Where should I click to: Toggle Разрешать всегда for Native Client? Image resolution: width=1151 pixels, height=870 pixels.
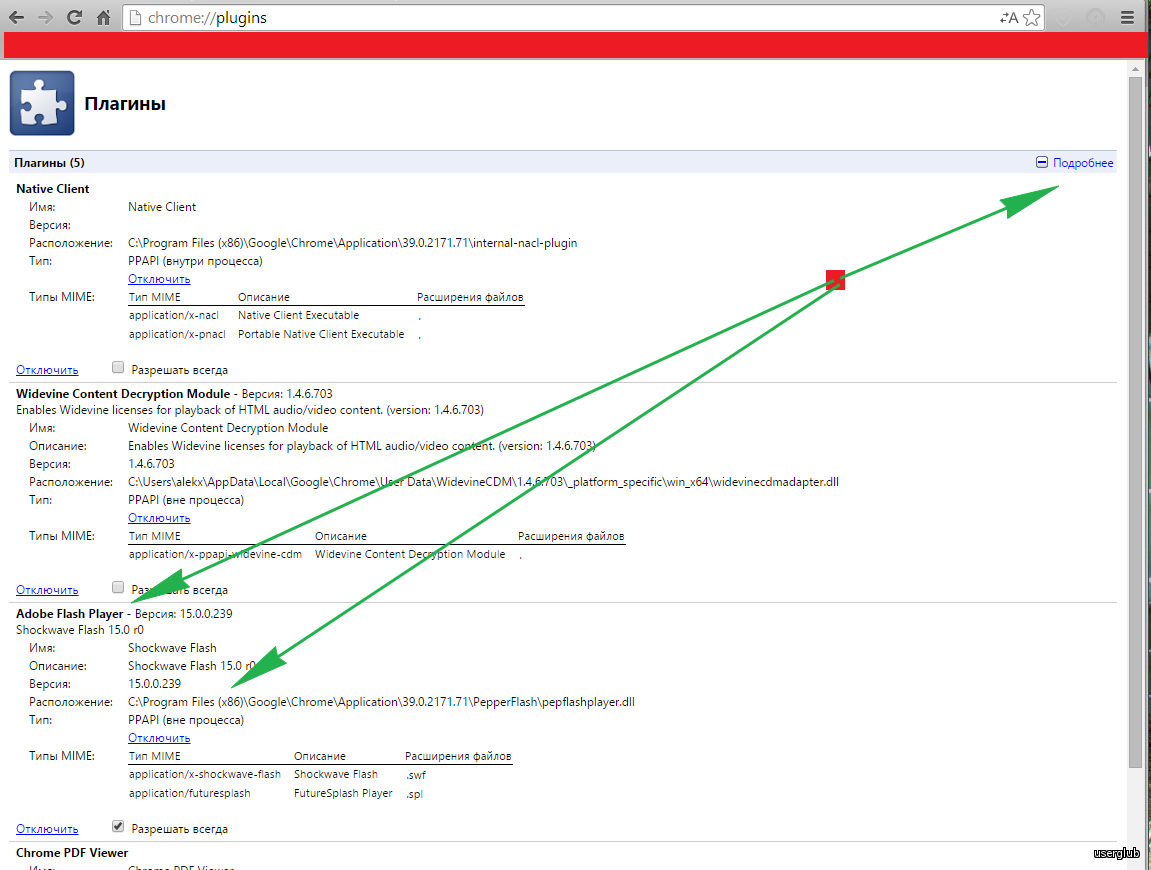117,367
